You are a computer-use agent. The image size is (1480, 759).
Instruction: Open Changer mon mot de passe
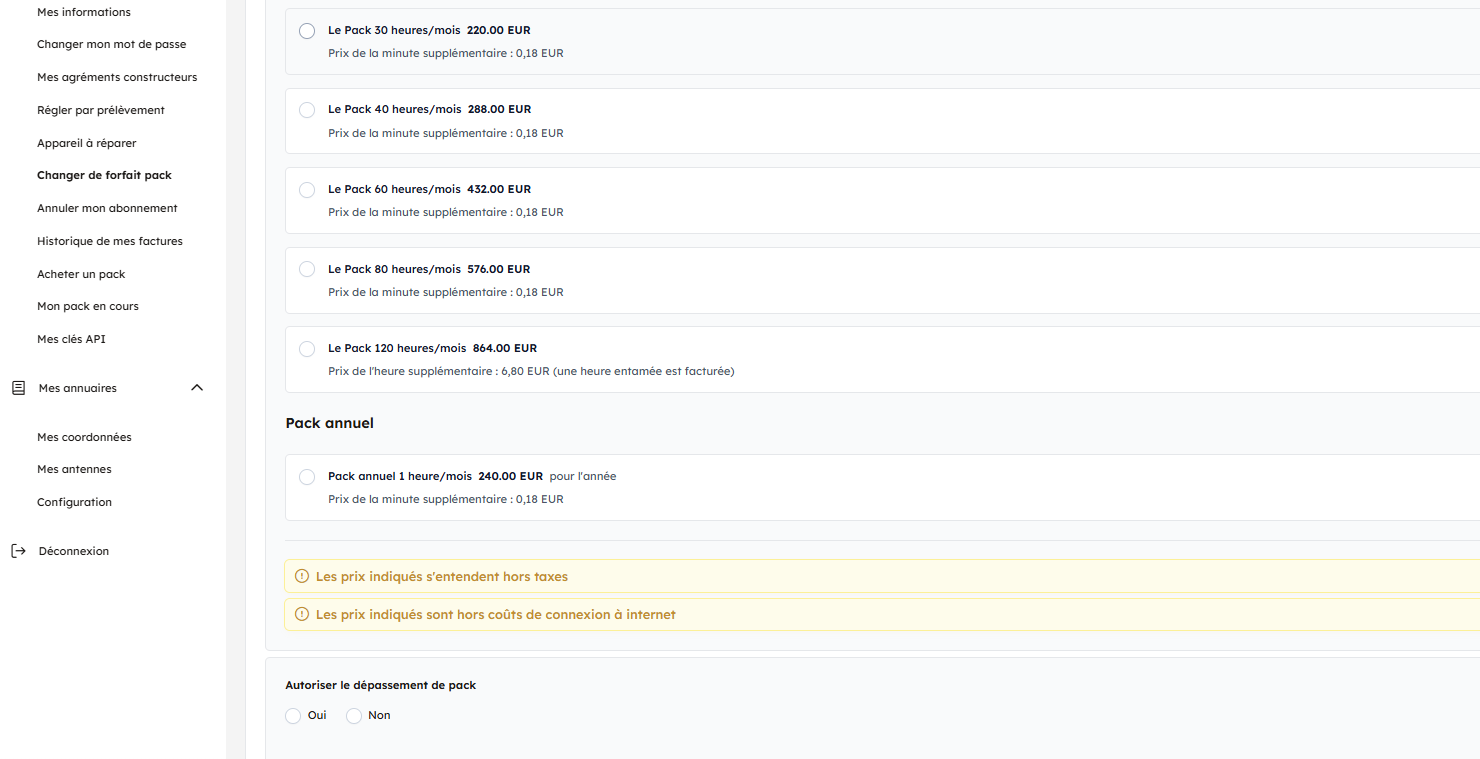[112, 44]
